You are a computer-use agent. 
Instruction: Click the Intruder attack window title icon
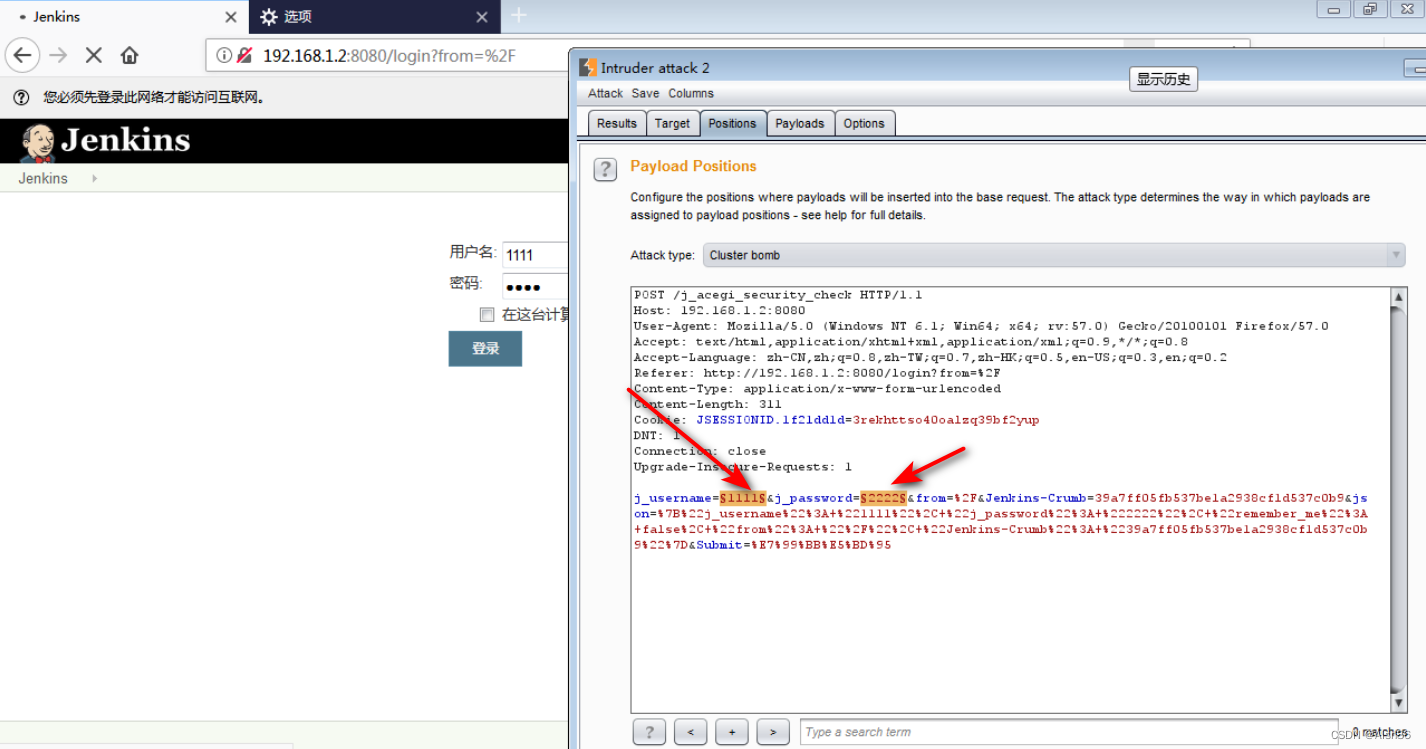(589, 68)
